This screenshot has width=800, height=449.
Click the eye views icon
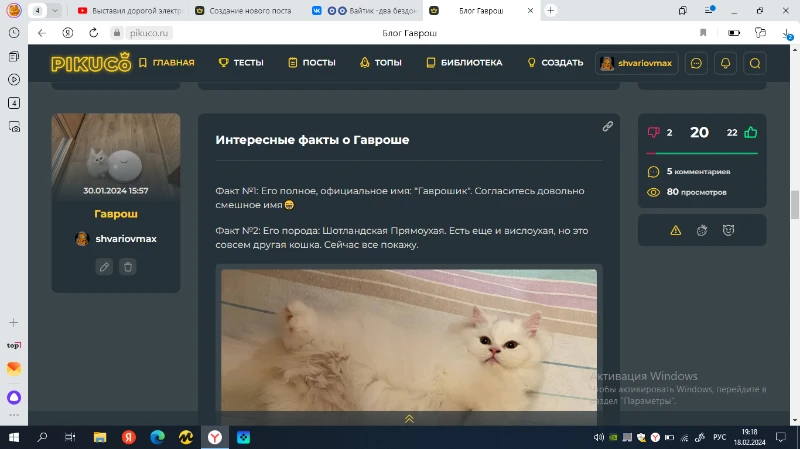(x=654, y=192)
